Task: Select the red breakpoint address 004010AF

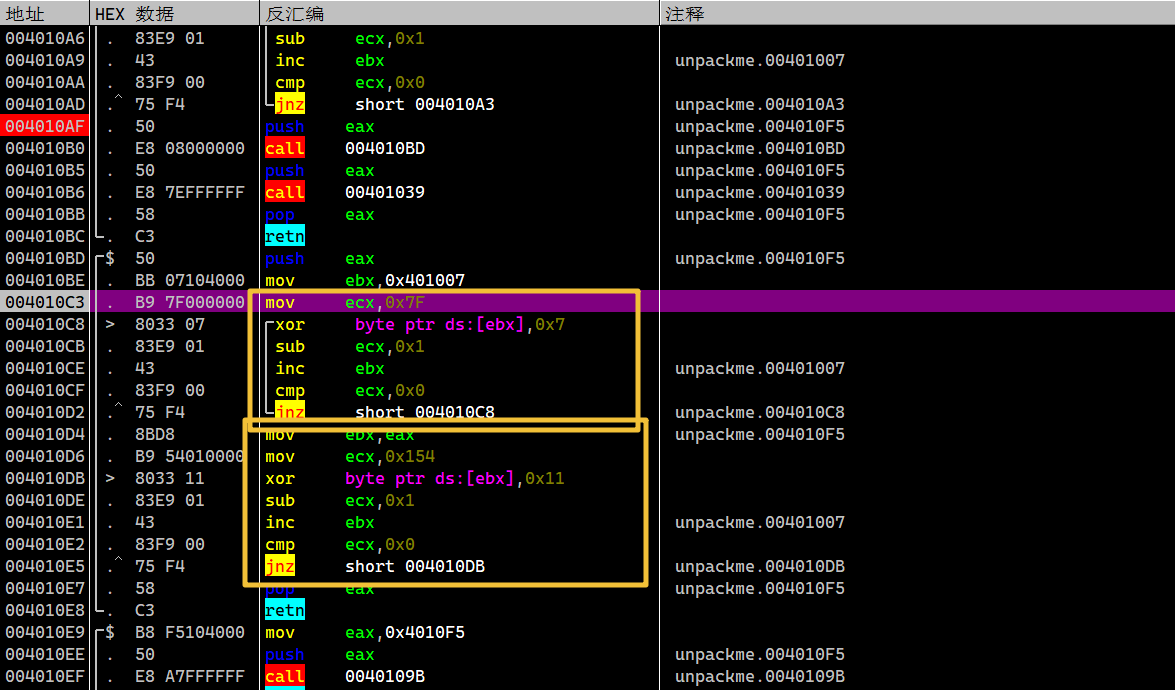Action: (45, 127)
